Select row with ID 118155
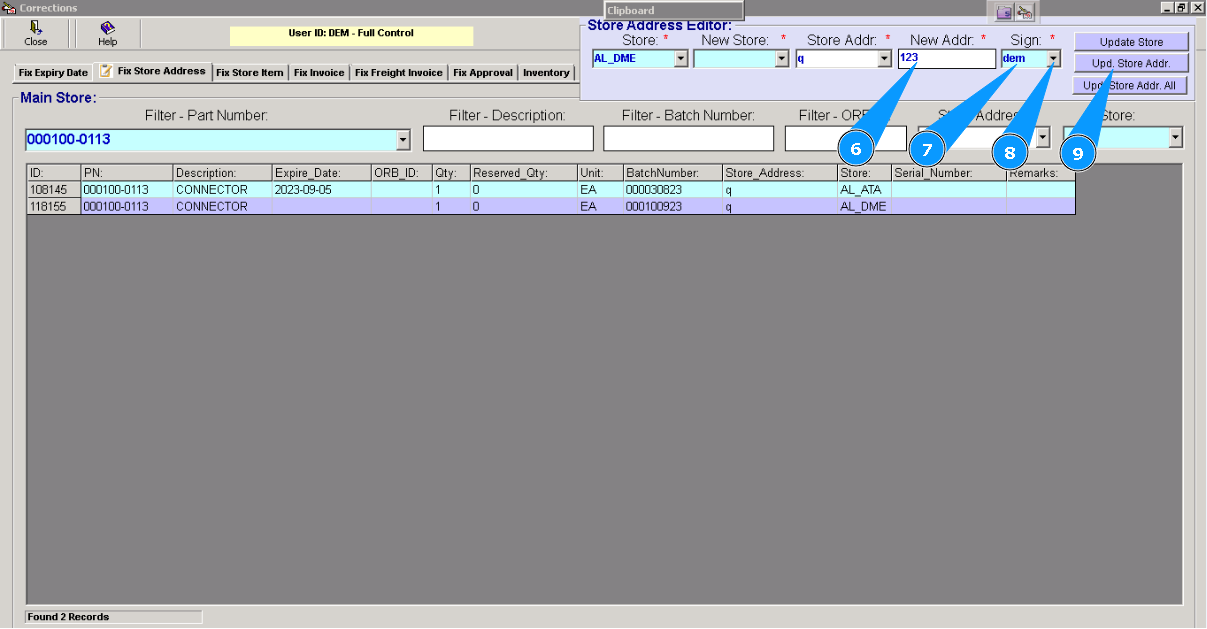1207x629 pixels. click(551, 206)
